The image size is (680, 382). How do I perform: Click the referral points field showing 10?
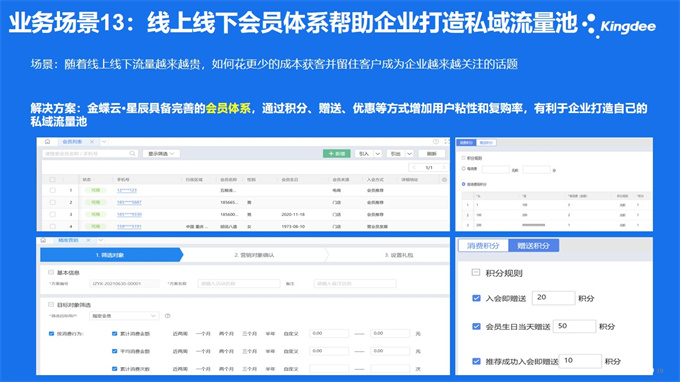point(580,361)
